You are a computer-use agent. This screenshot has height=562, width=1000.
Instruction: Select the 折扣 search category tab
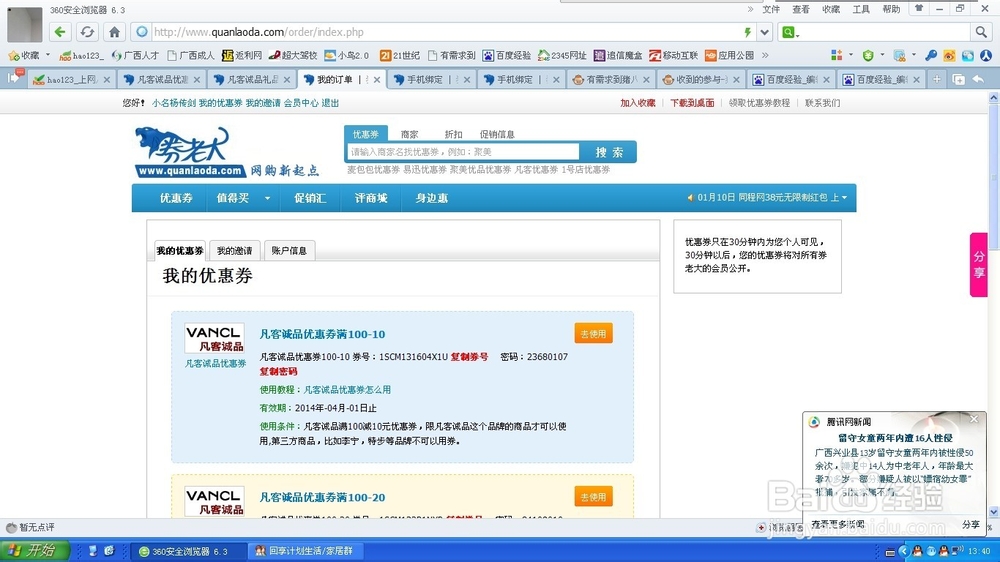pyautogui.click(x=453, y=134)
